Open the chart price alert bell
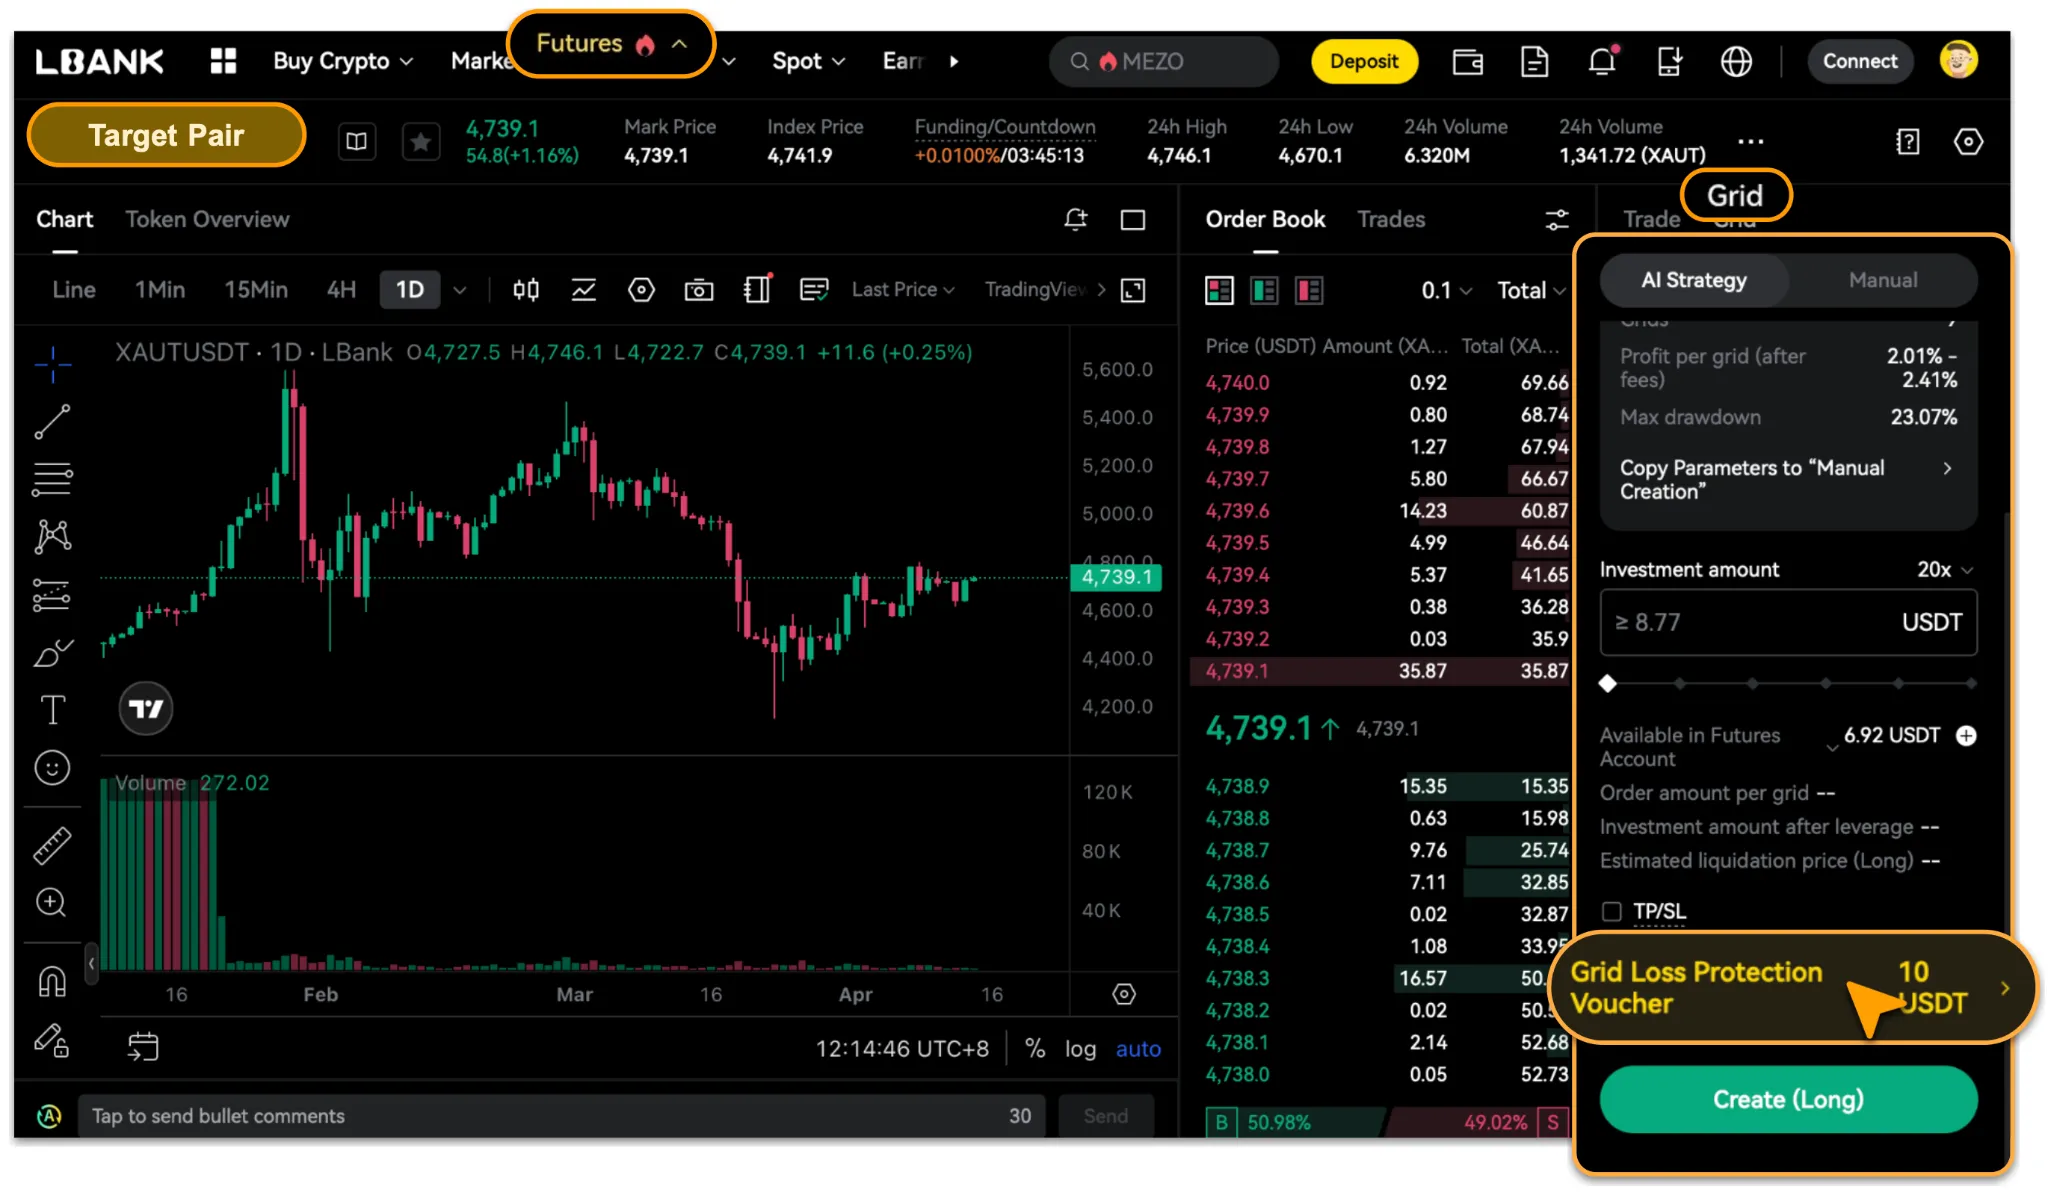This screenshot has height=1197, width=2048. coord(1075,219)
